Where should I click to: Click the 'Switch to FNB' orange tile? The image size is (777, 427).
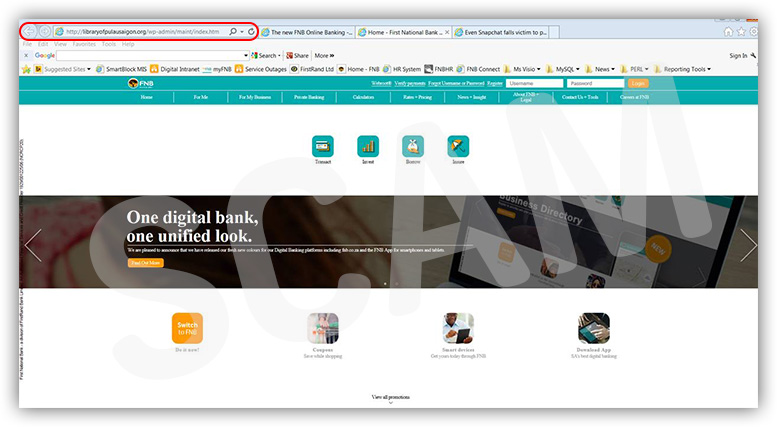tap(187, 328)
